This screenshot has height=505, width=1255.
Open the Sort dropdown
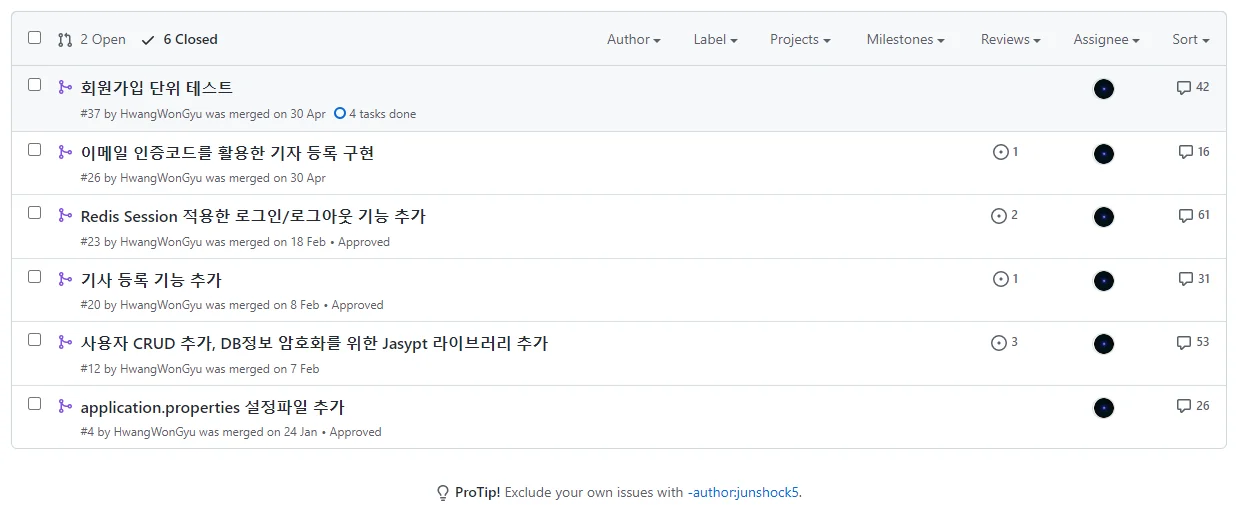tap(1190, 40)
